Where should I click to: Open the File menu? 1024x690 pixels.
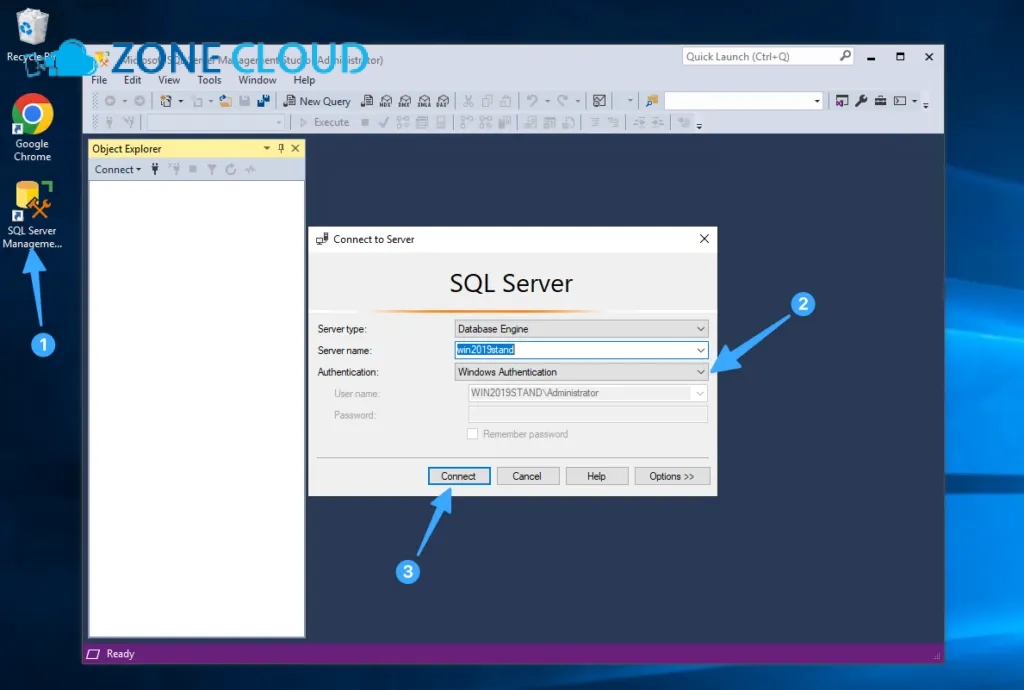coord(99,80)
